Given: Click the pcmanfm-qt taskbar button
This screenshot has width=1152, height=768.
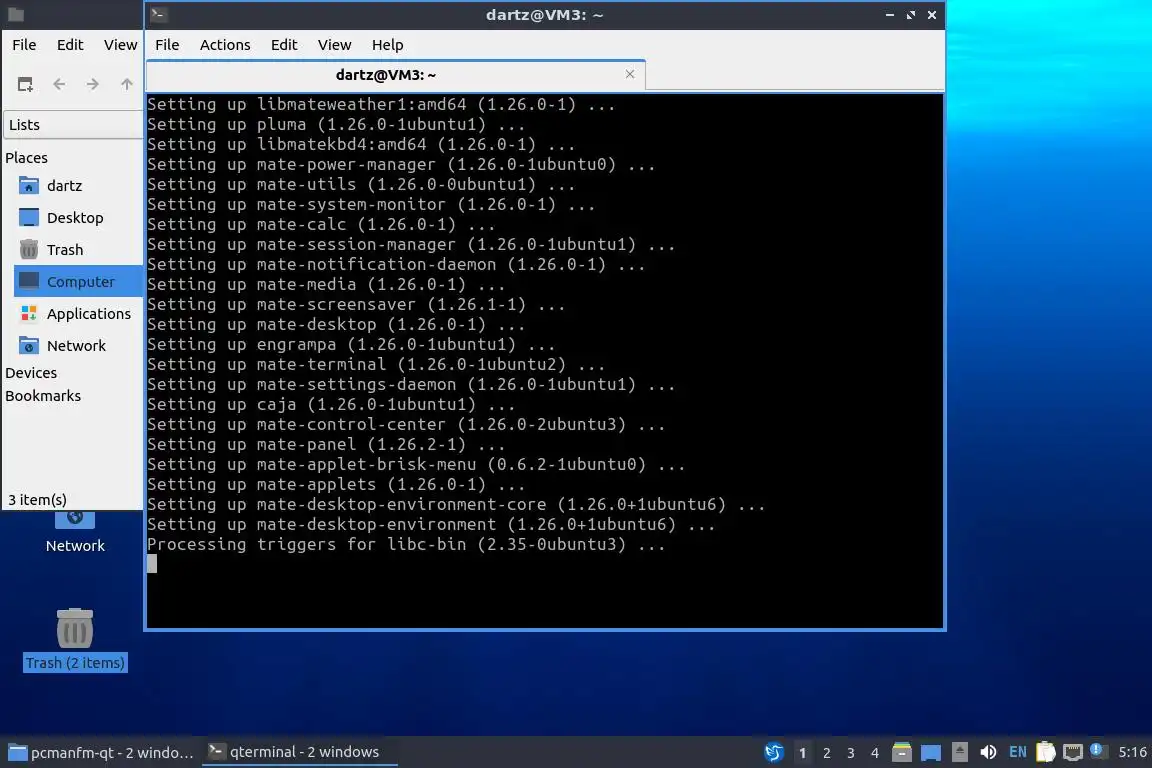Looking at the screenshot, I should [101, 752].
